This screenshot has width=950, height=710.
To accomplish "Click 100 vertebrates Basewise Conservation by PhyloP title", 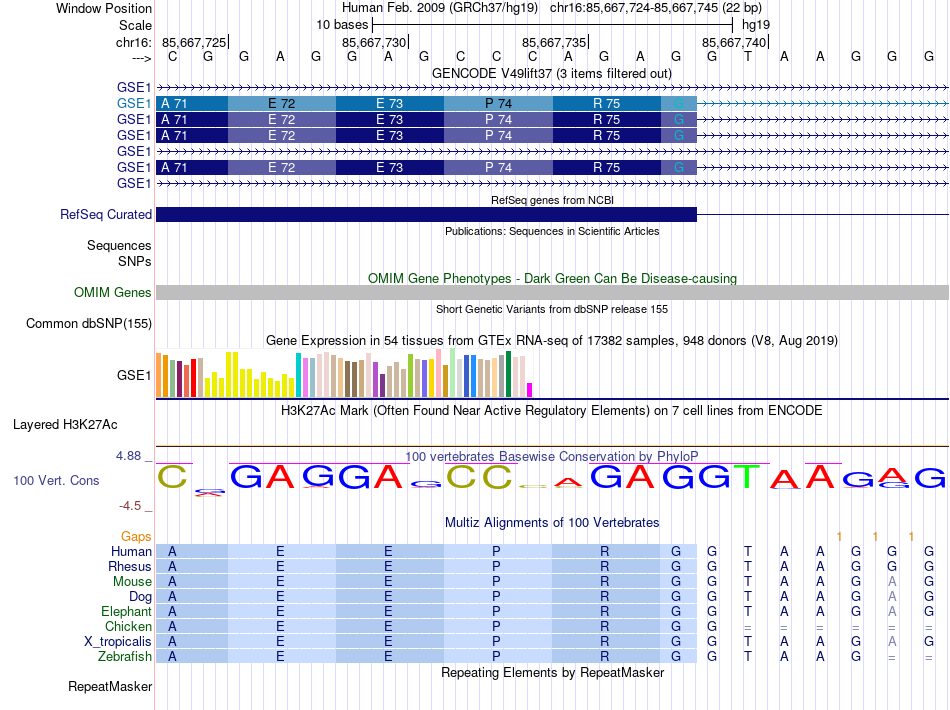I will (x=552, y=456).
